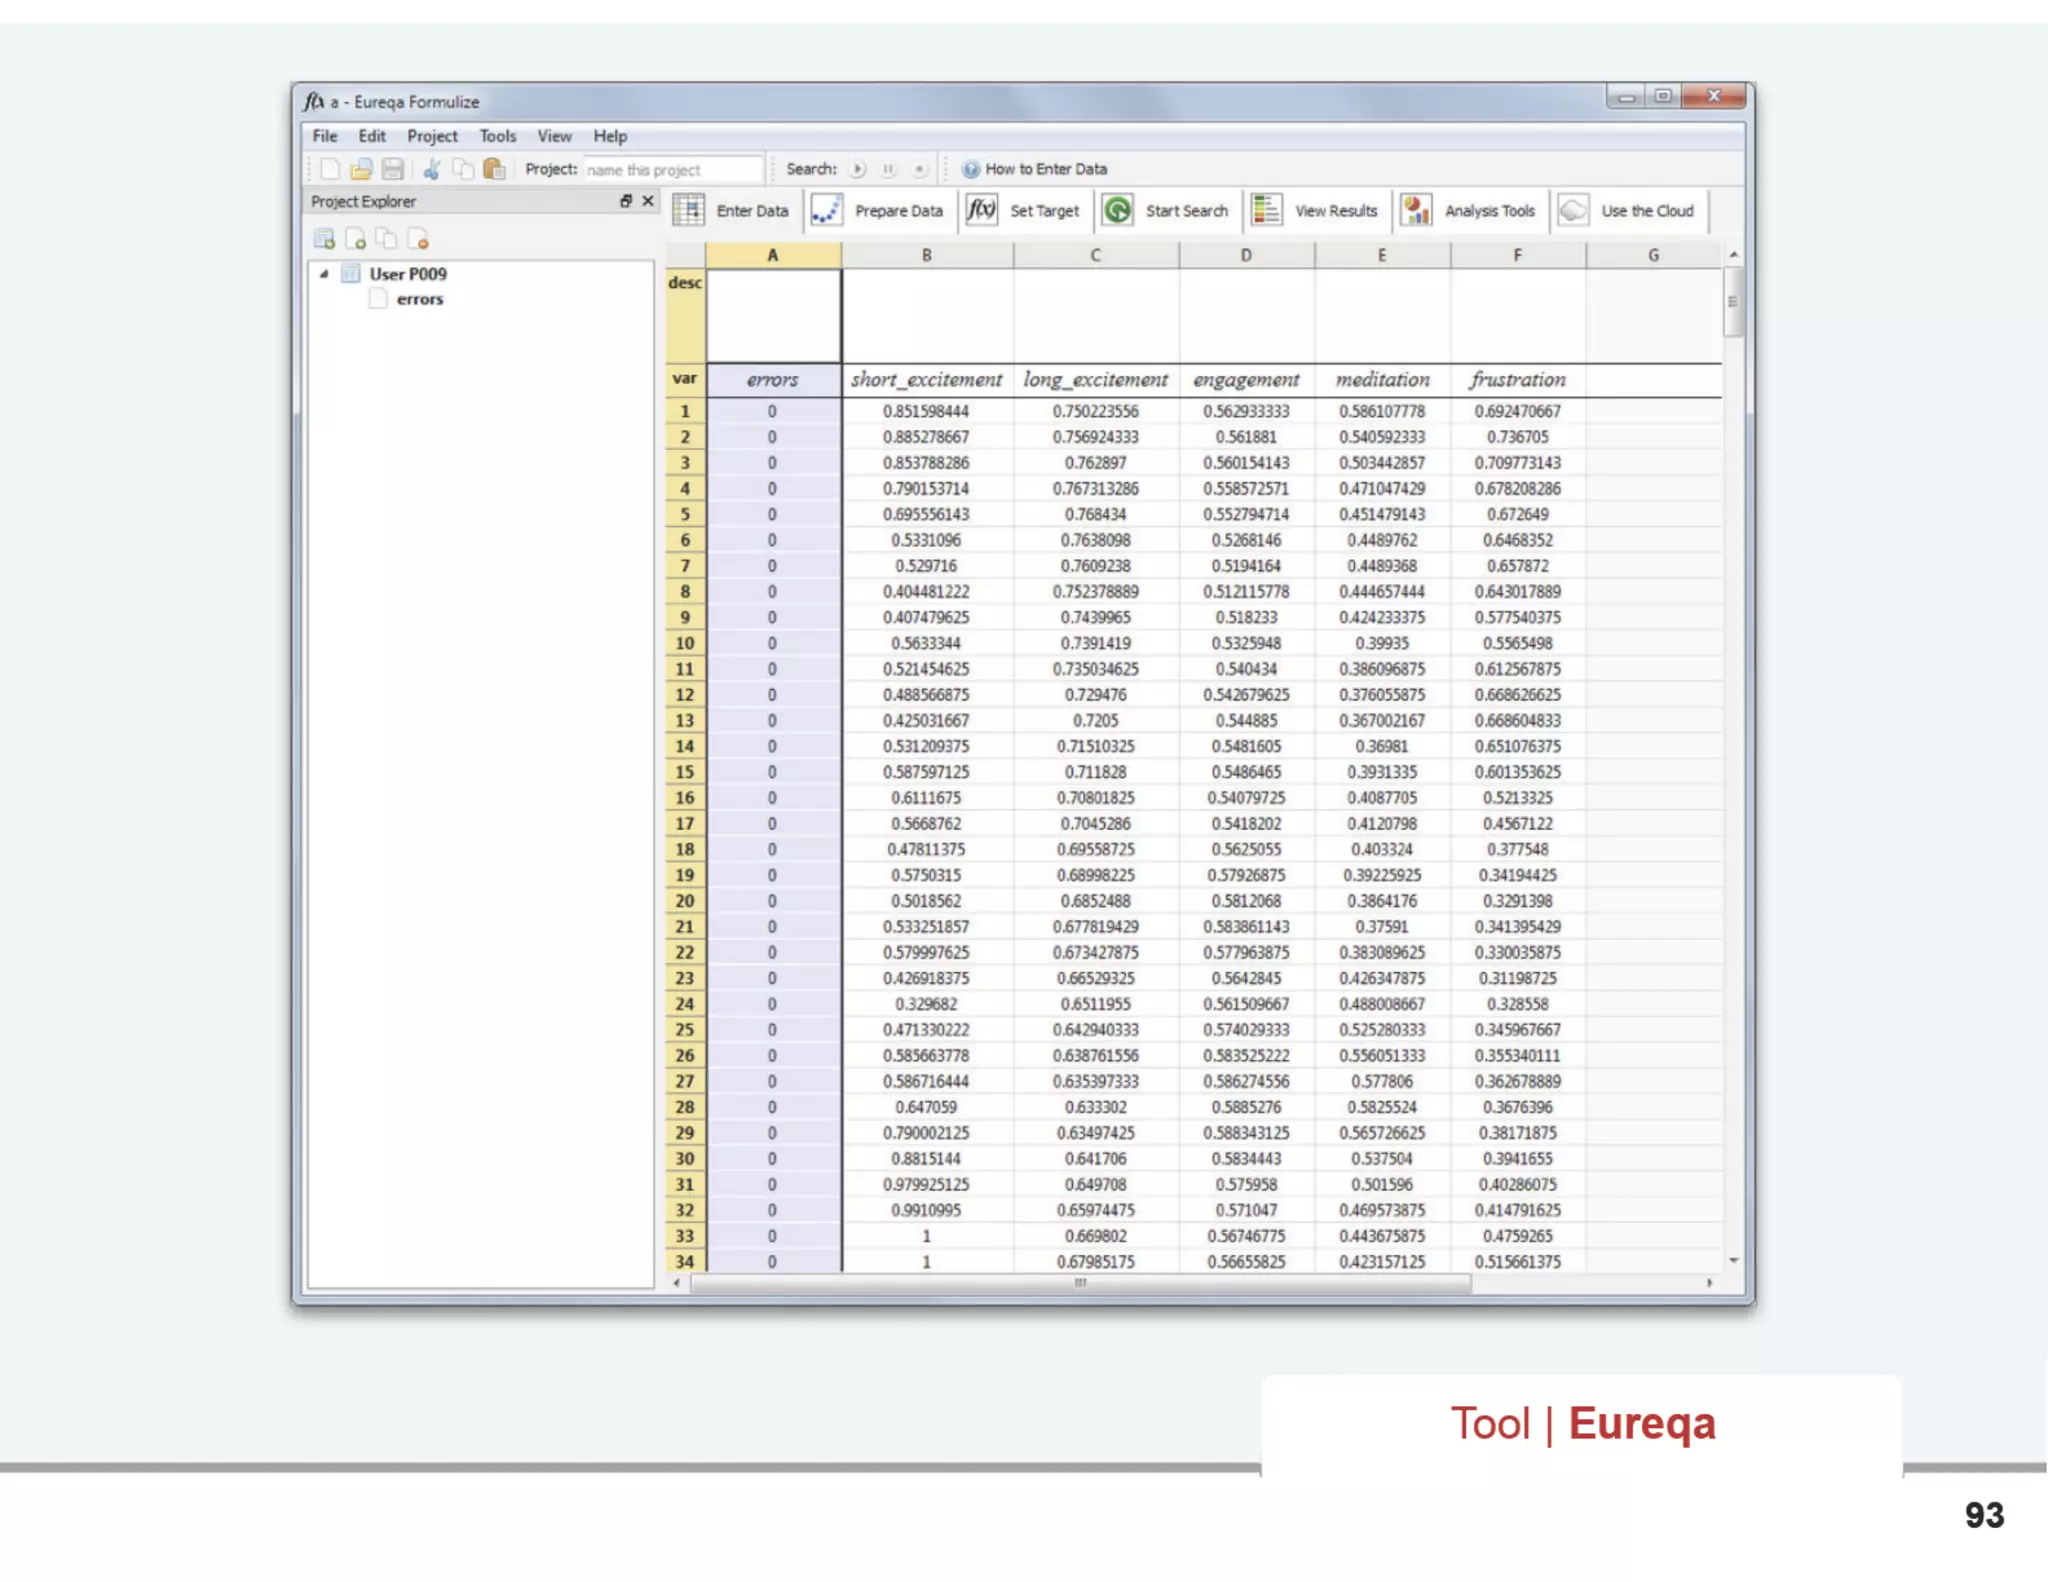Screen dimensions: 2048x1582
Task: Open the Help menu
Action: pyautogui.click(x=610, y=136)
